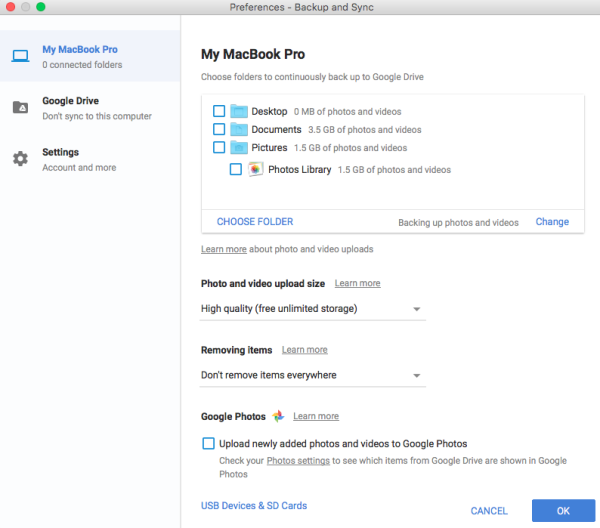Click the Pictures folder icon
Viewport: 600px width, 528px height.
coord(239,147)
